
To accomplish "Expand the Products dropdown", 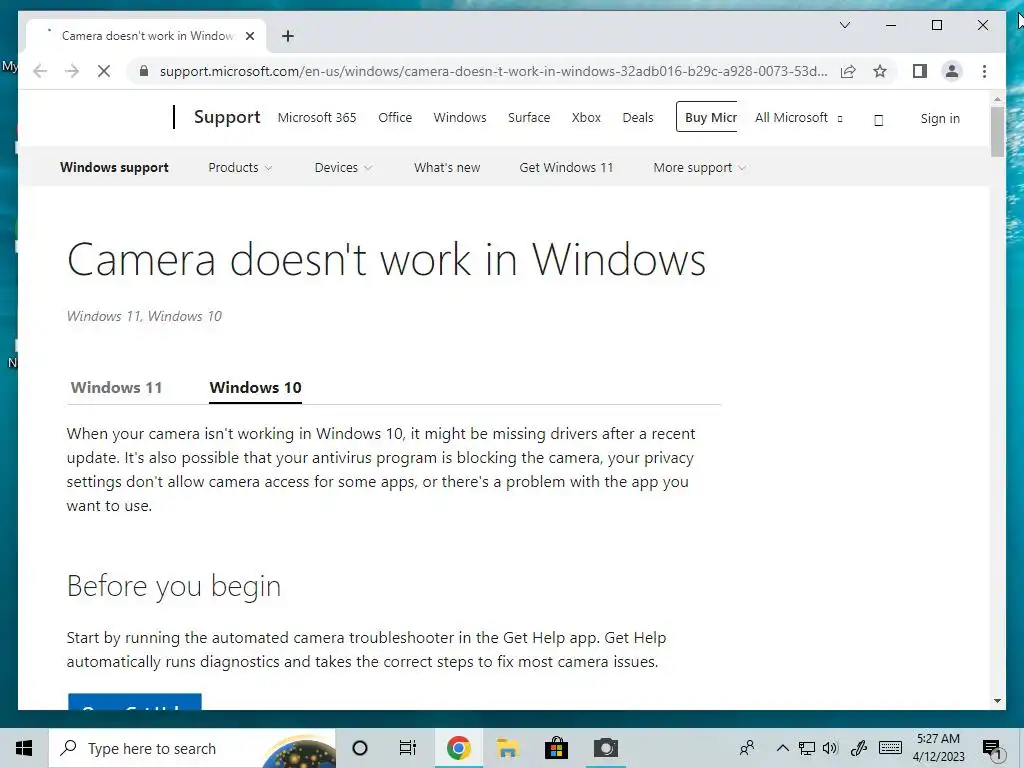I will [240, 167].
